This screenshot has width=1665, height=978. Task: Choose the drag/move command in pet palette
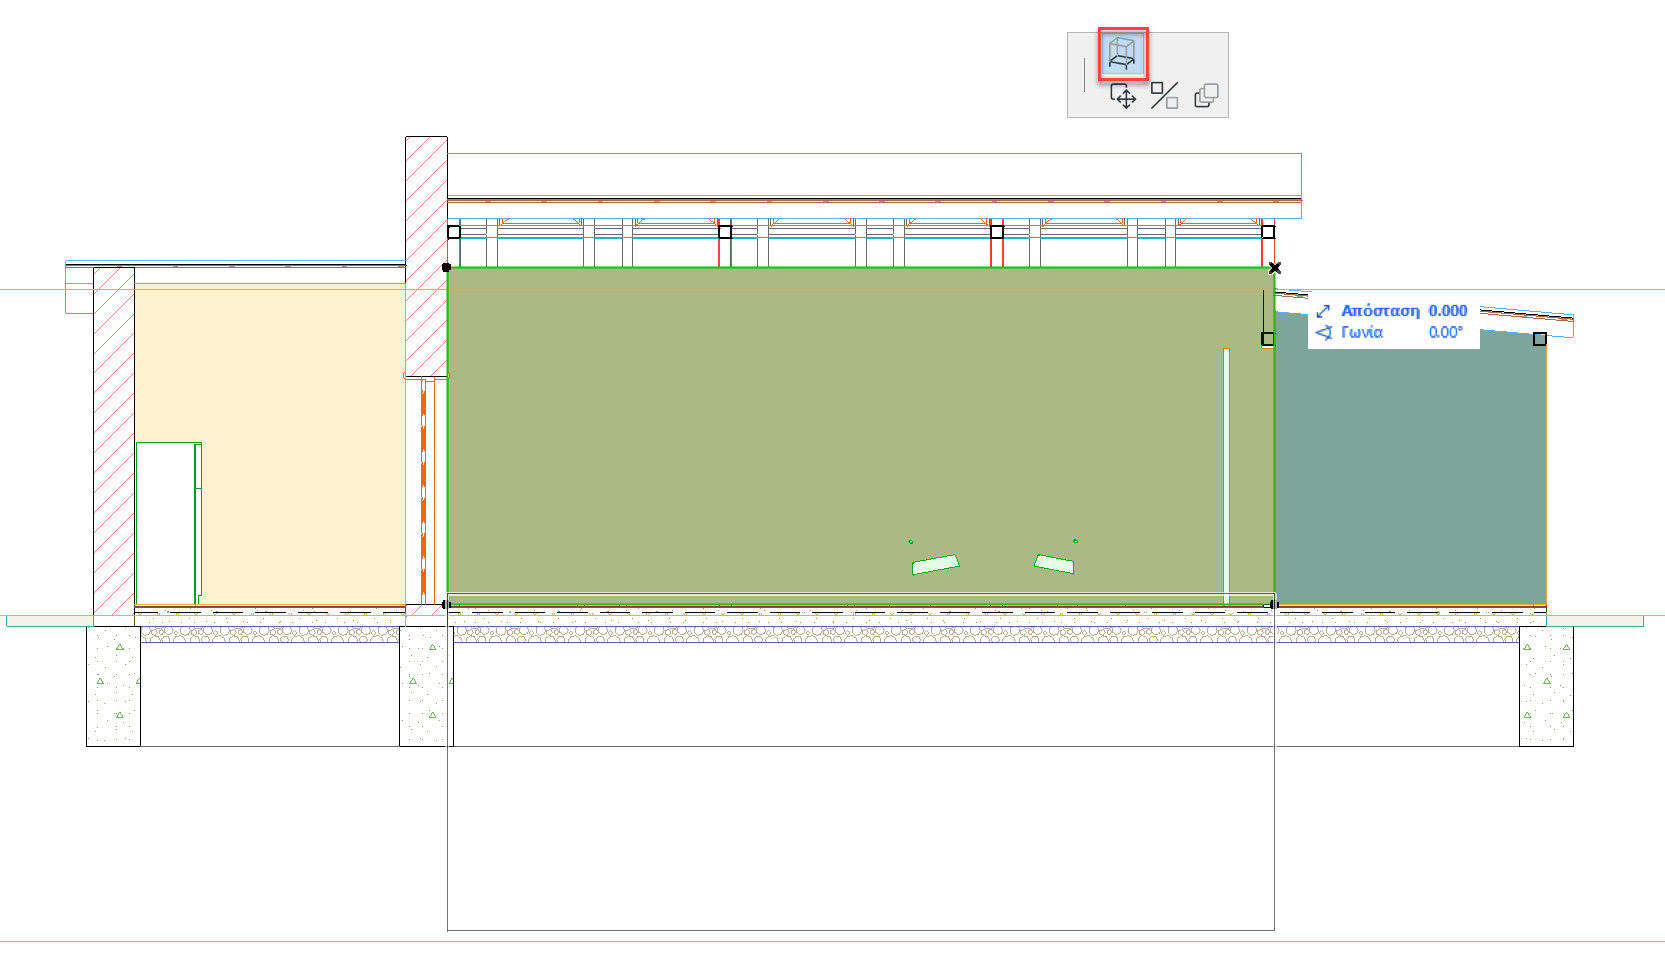pyautogui.click(x=1123, y=96)
